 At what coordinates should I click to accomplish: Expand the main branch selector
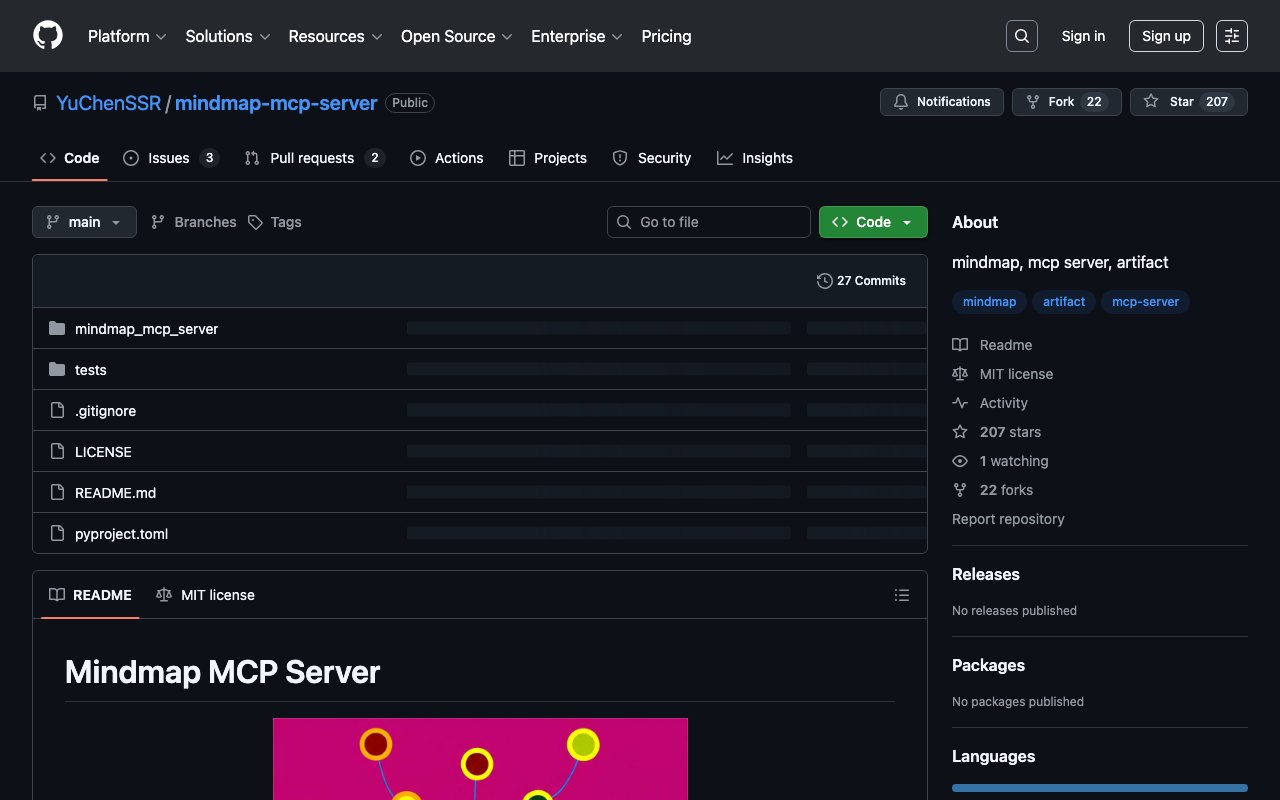pos(84,222)
